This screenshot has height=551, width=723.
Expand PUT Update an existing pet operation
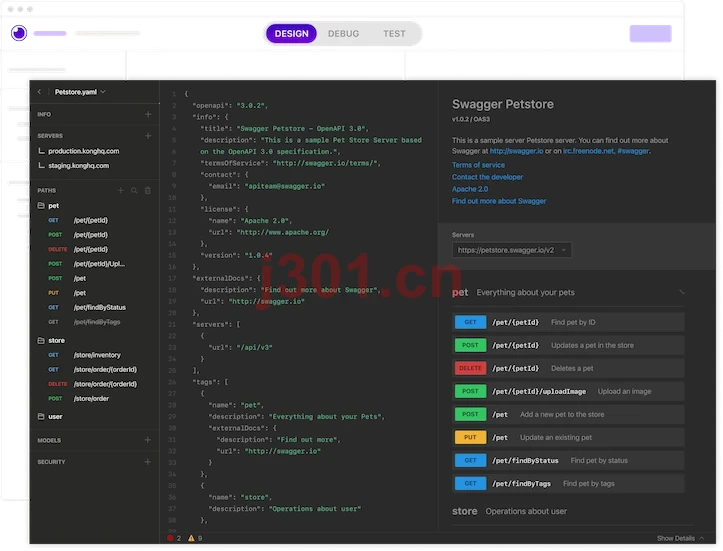(568, 437)
